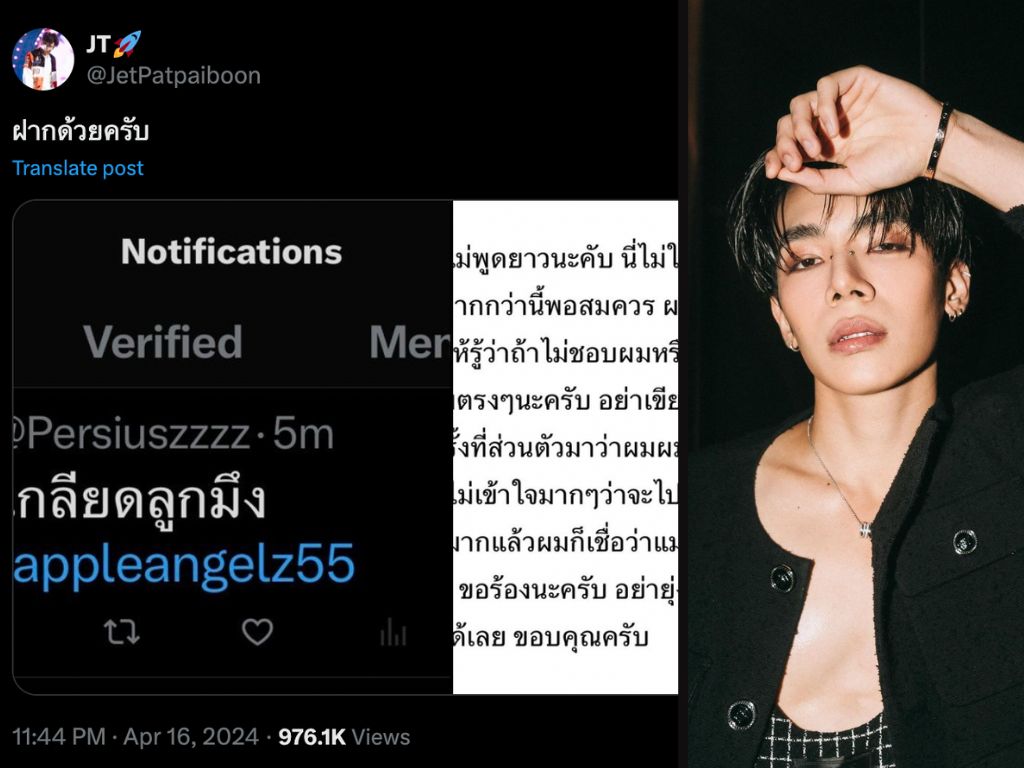Click the rocket emoji beside JT
Viewport: 1024px width, 768px height.
coord(127,44)
